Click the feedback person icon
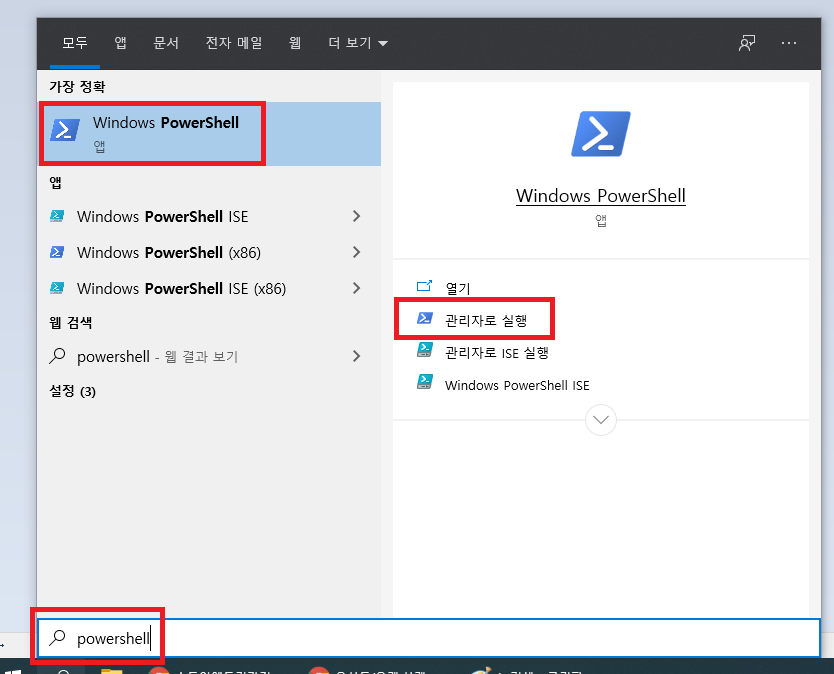This screenshot has height=674, width=834. (747, 43)
